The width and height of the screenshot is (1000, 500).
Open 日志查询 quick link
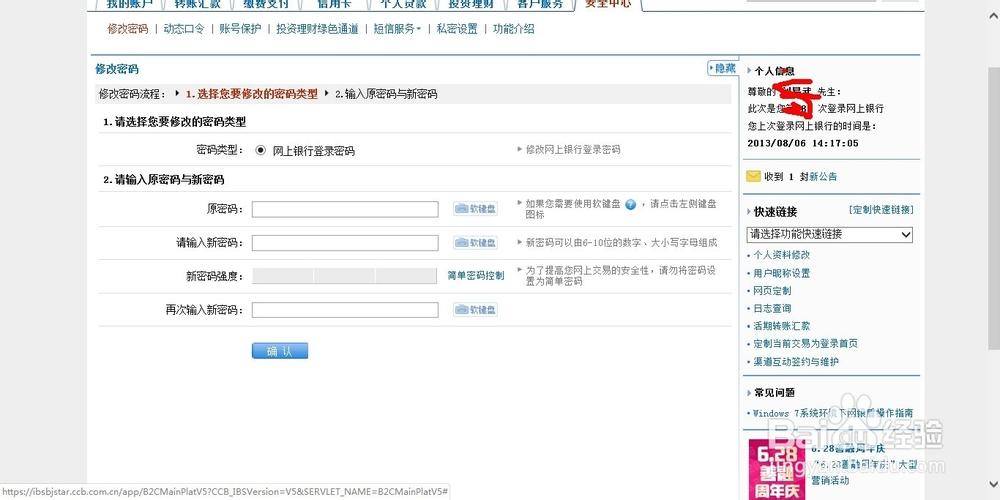tap(772, 309)
